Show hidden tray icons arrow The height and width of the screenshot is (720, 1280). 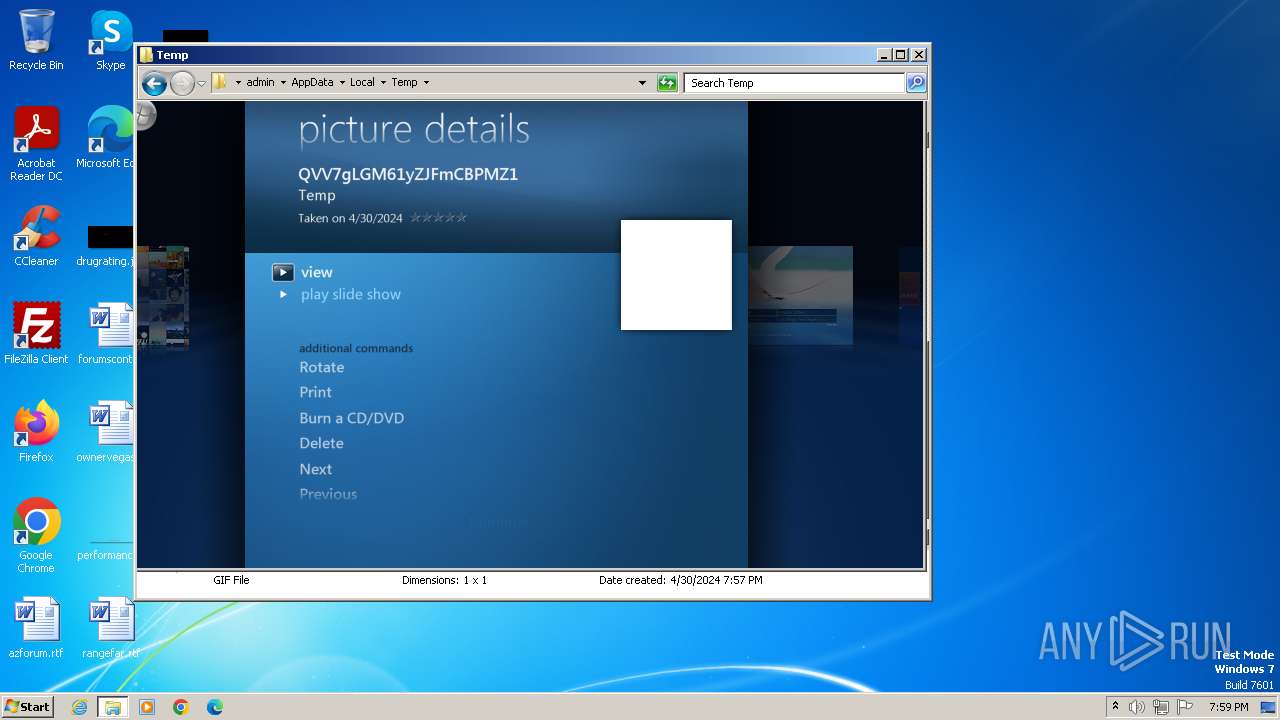pyautogui.click(x=1115, y=706)
